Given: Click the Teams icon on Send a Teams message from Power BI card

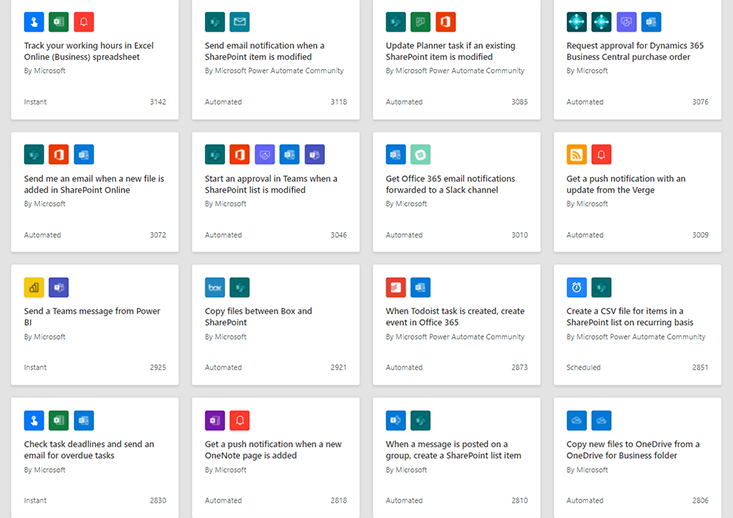Looking at the screenshot, I should (59, 288).
